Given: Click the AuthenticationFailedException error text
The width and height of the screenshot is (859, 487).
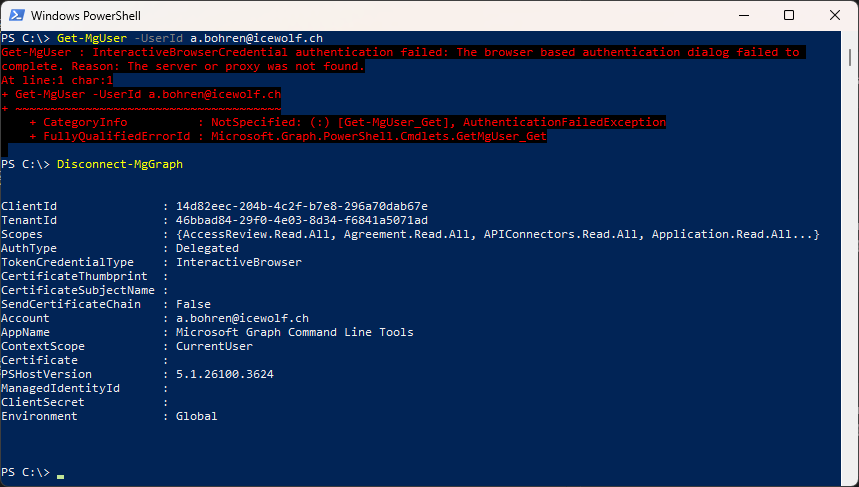Looking at the screenshot, I should point(564,122).
